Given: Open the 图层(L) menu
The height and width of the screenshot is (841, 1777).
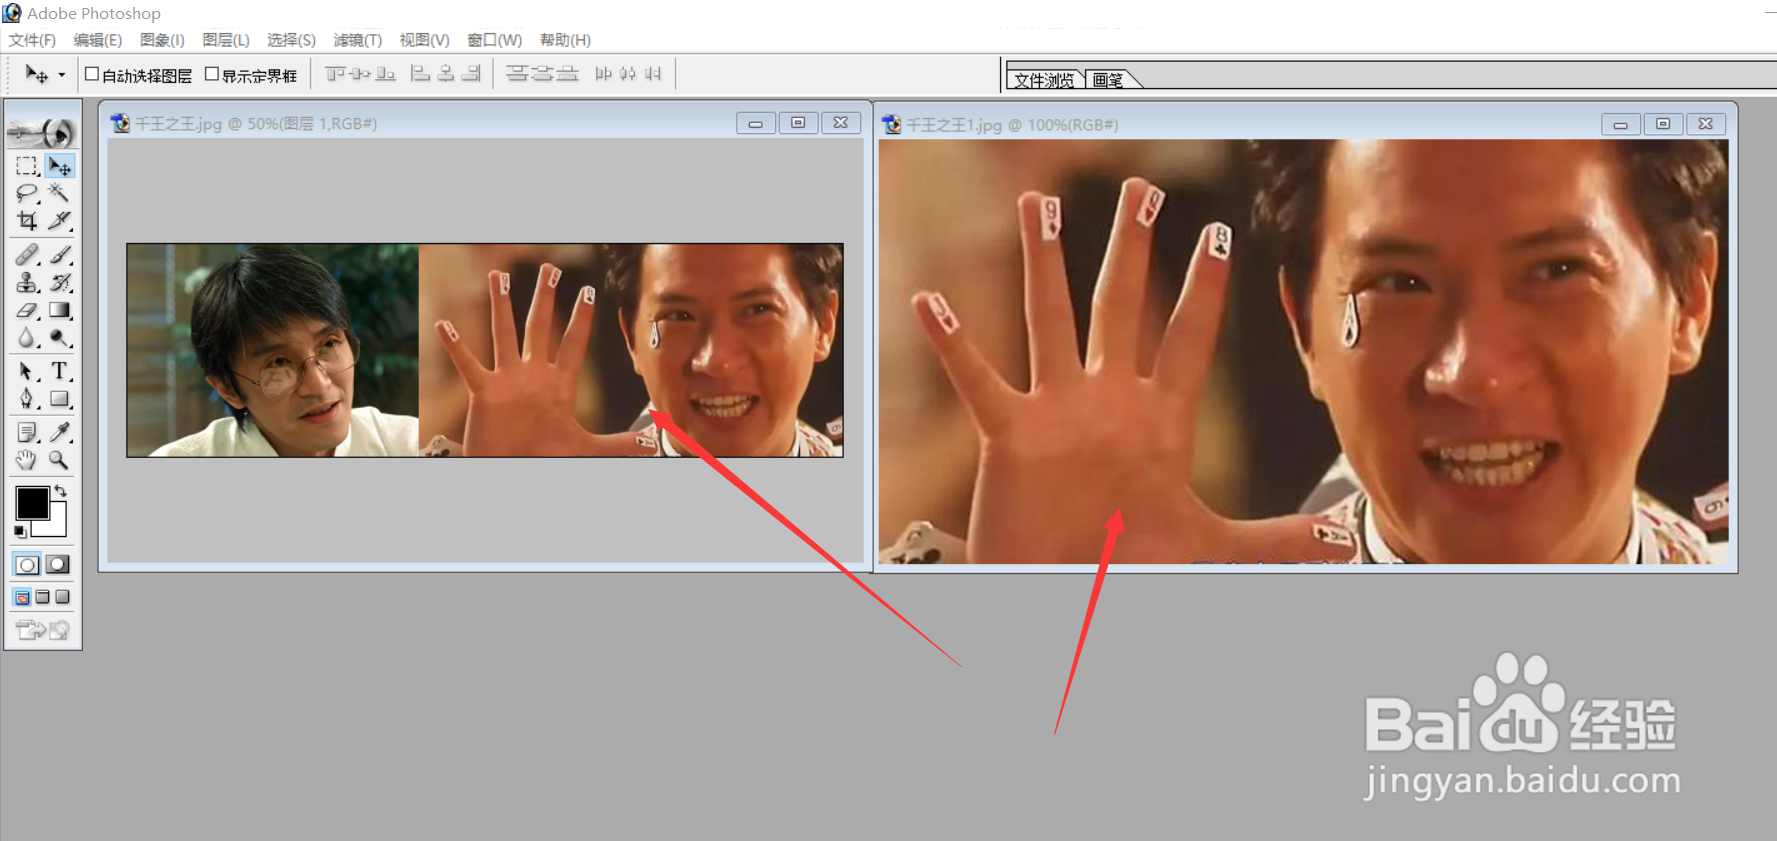Looking at the screenshot, I should (226, 40).
